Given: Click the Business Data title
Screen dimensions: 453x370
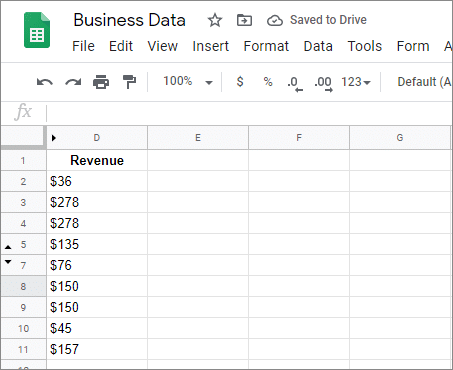Looking at the screenshot, I should (x=129, y=20).
